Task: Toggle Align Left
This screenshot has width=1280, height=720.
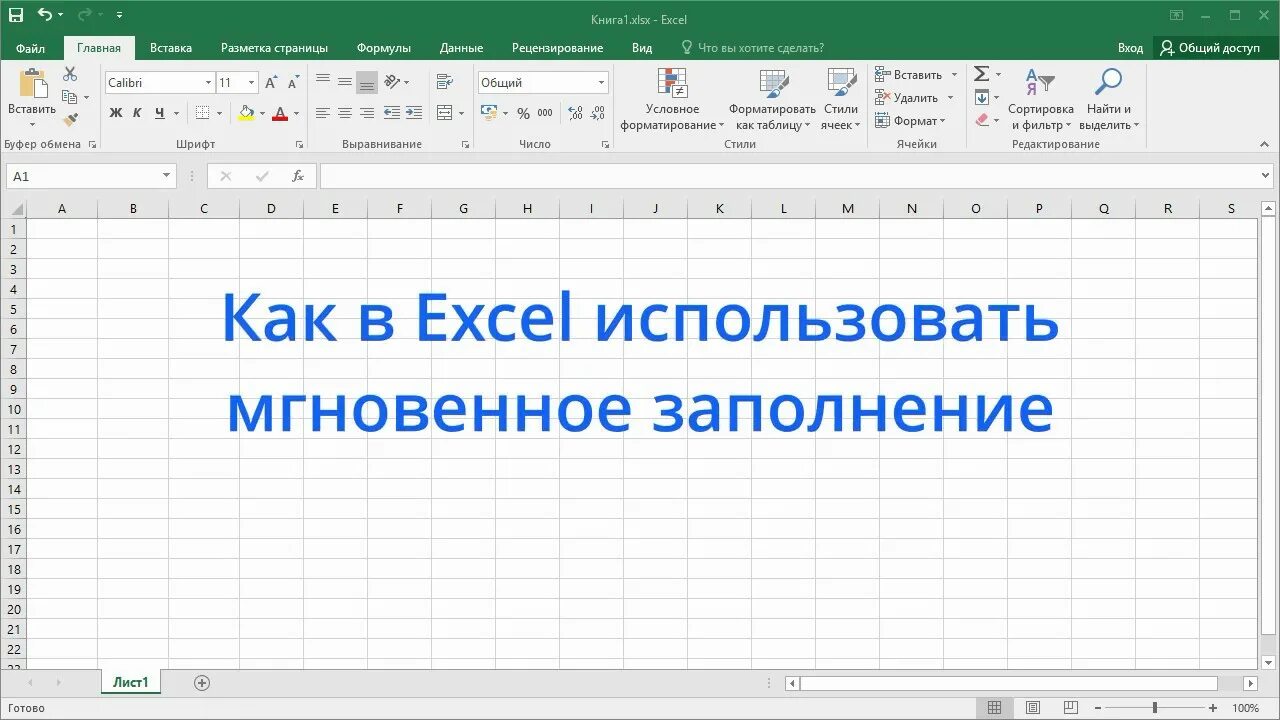Action: pyautogui.click(x=323, y=113)
